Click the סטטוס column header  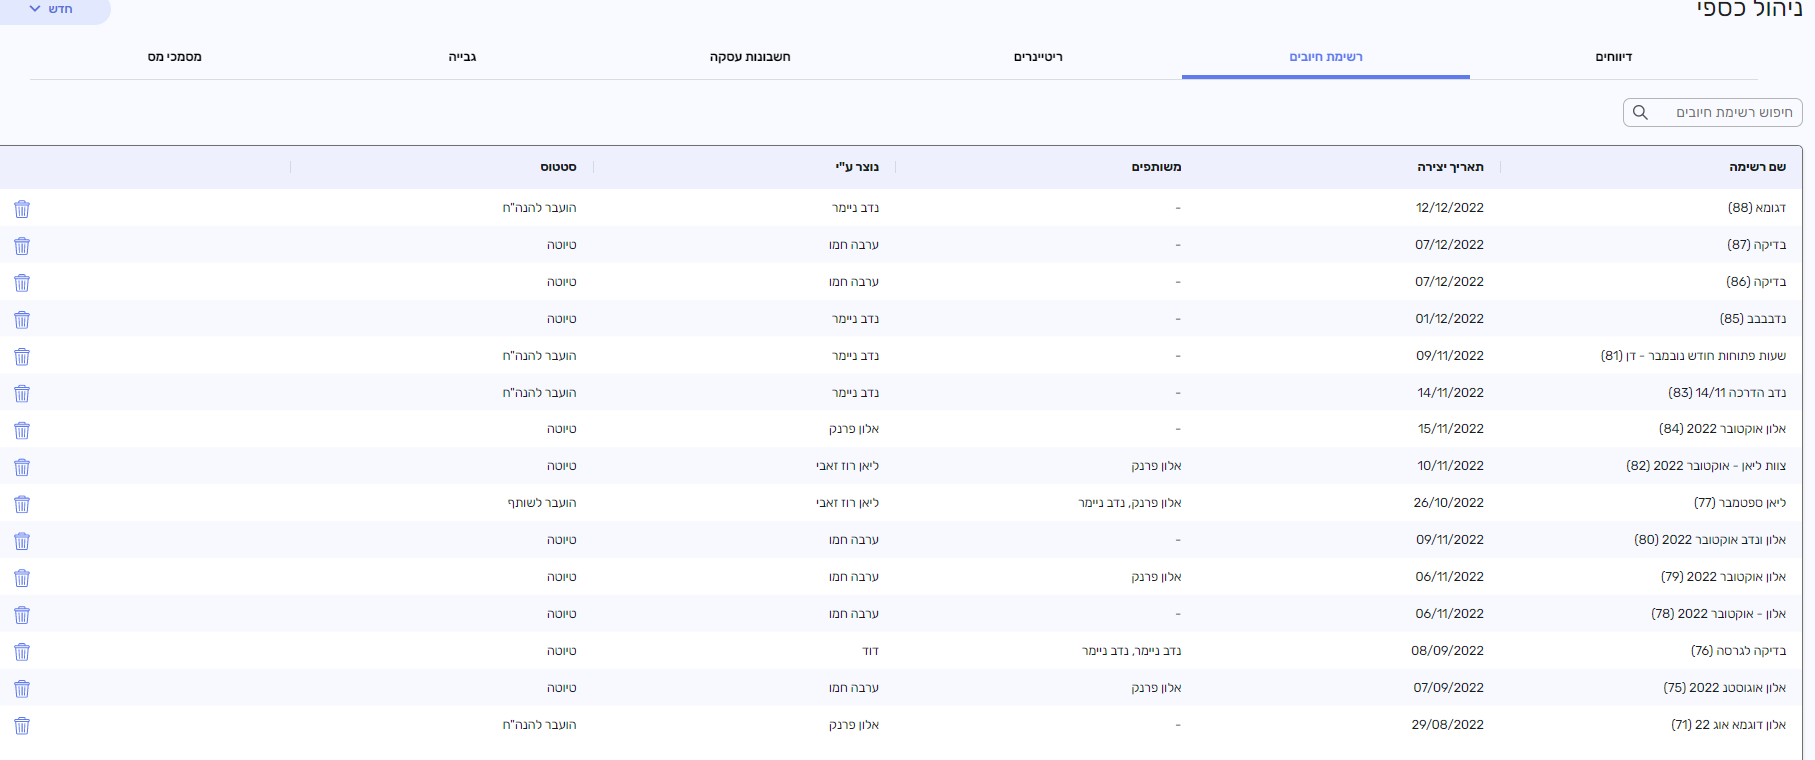pyautogui.click(x=558, y=167)
